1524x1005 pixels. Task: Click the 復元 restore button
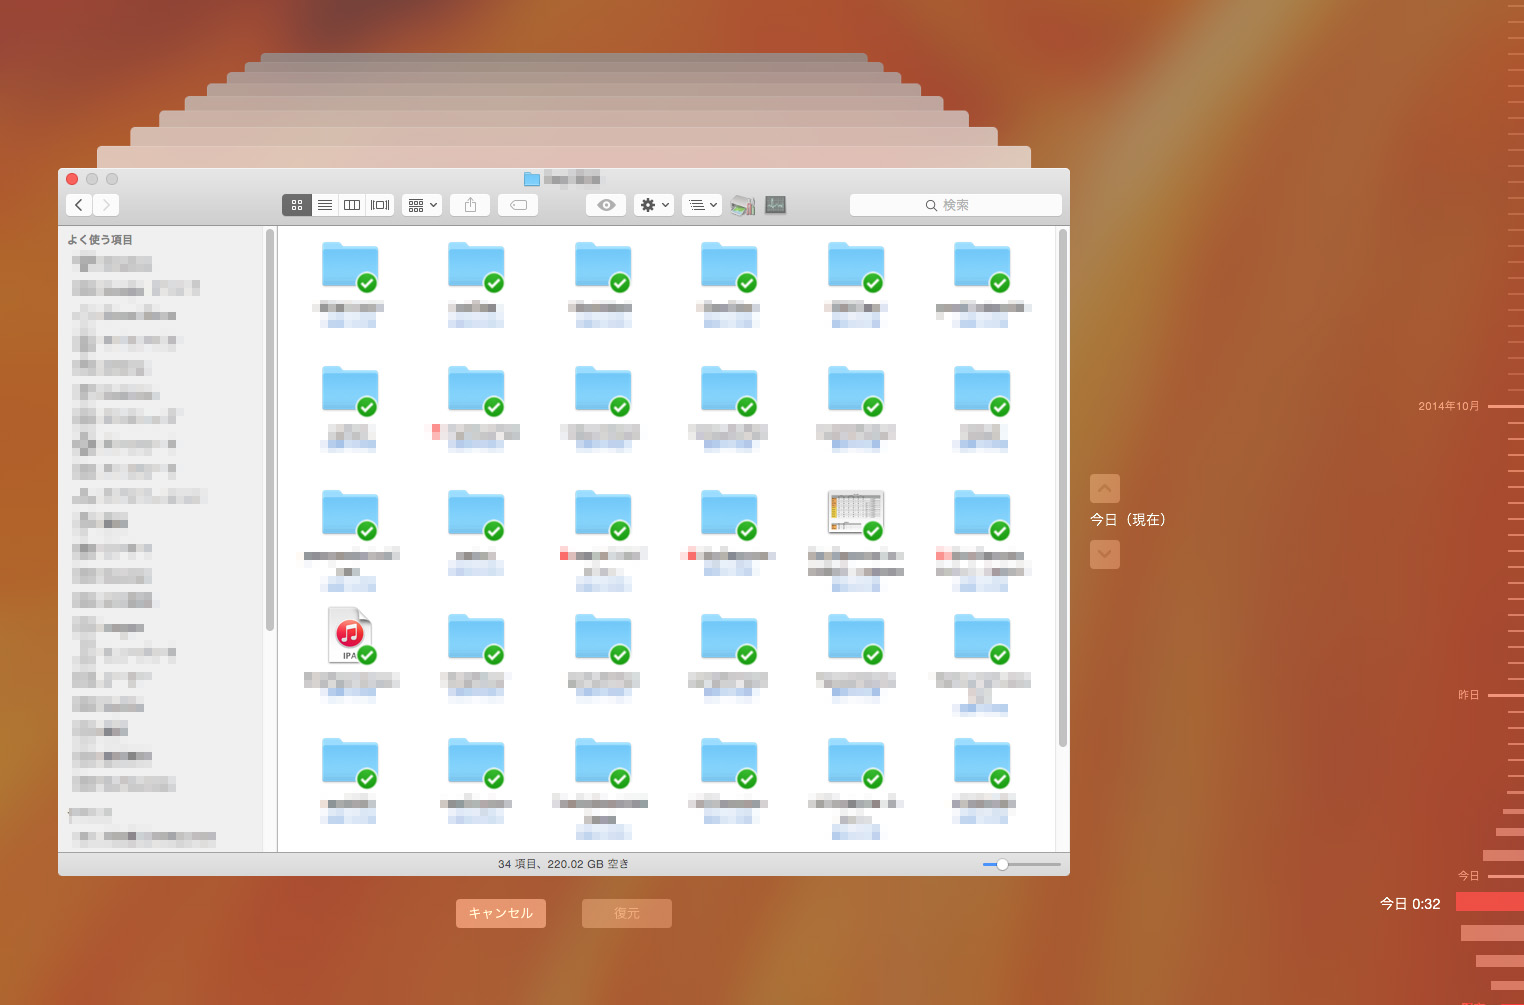tap(627, 913)
